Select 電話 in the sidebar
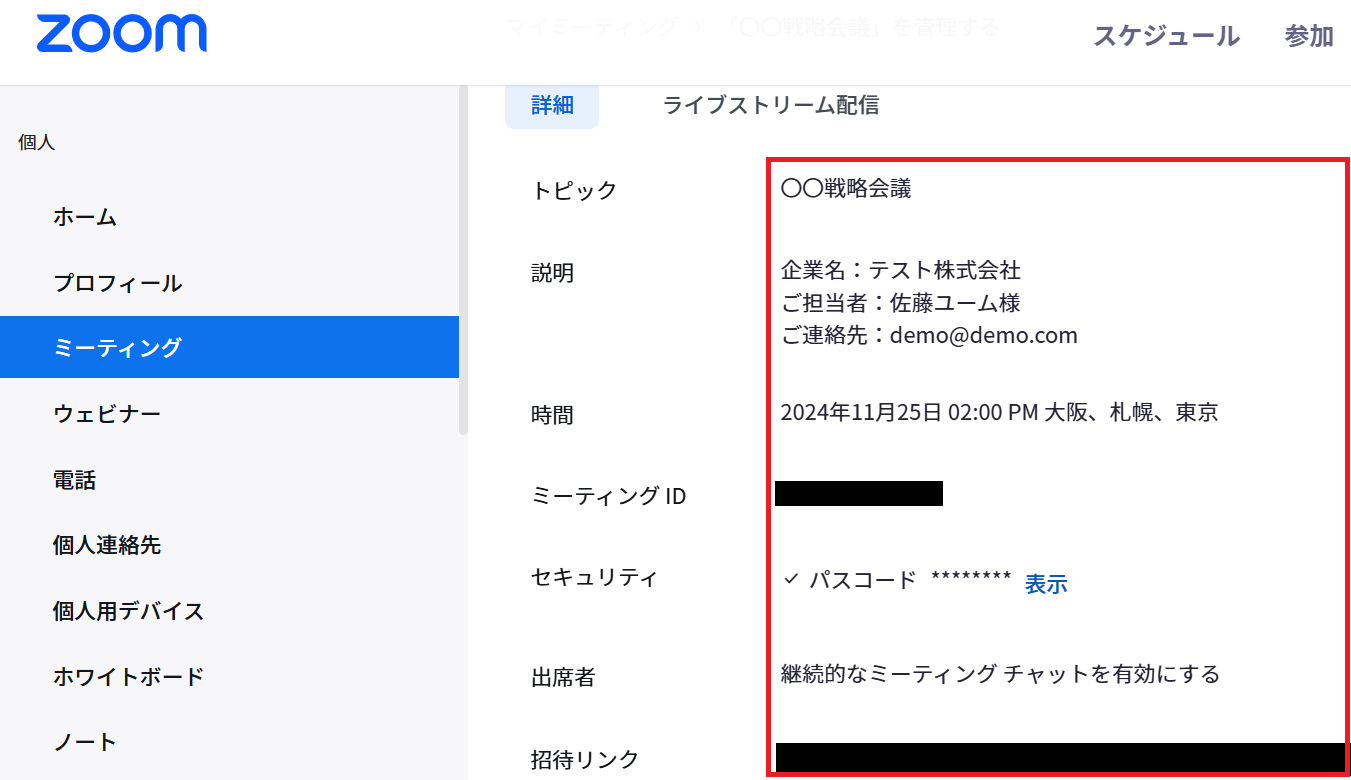Screen dimensions: 1351x780 coord(74,479)
